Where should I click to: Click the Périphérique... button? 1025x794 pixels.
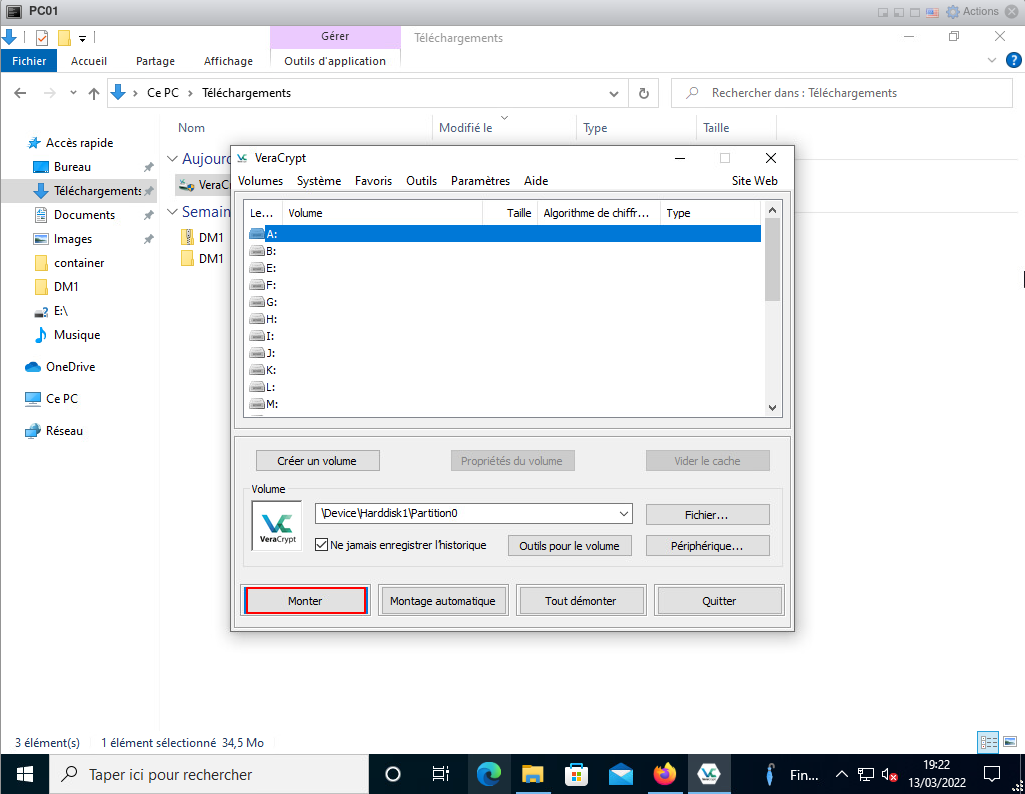click(707, 546)
